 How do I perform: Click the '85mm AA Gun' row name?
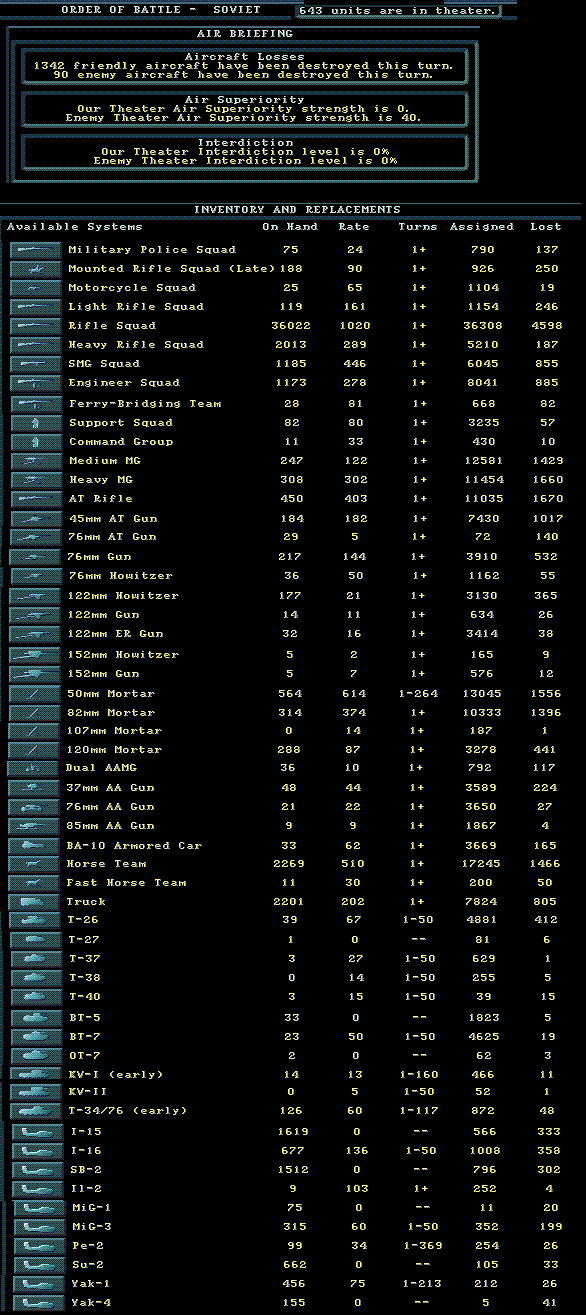[111, 826]
